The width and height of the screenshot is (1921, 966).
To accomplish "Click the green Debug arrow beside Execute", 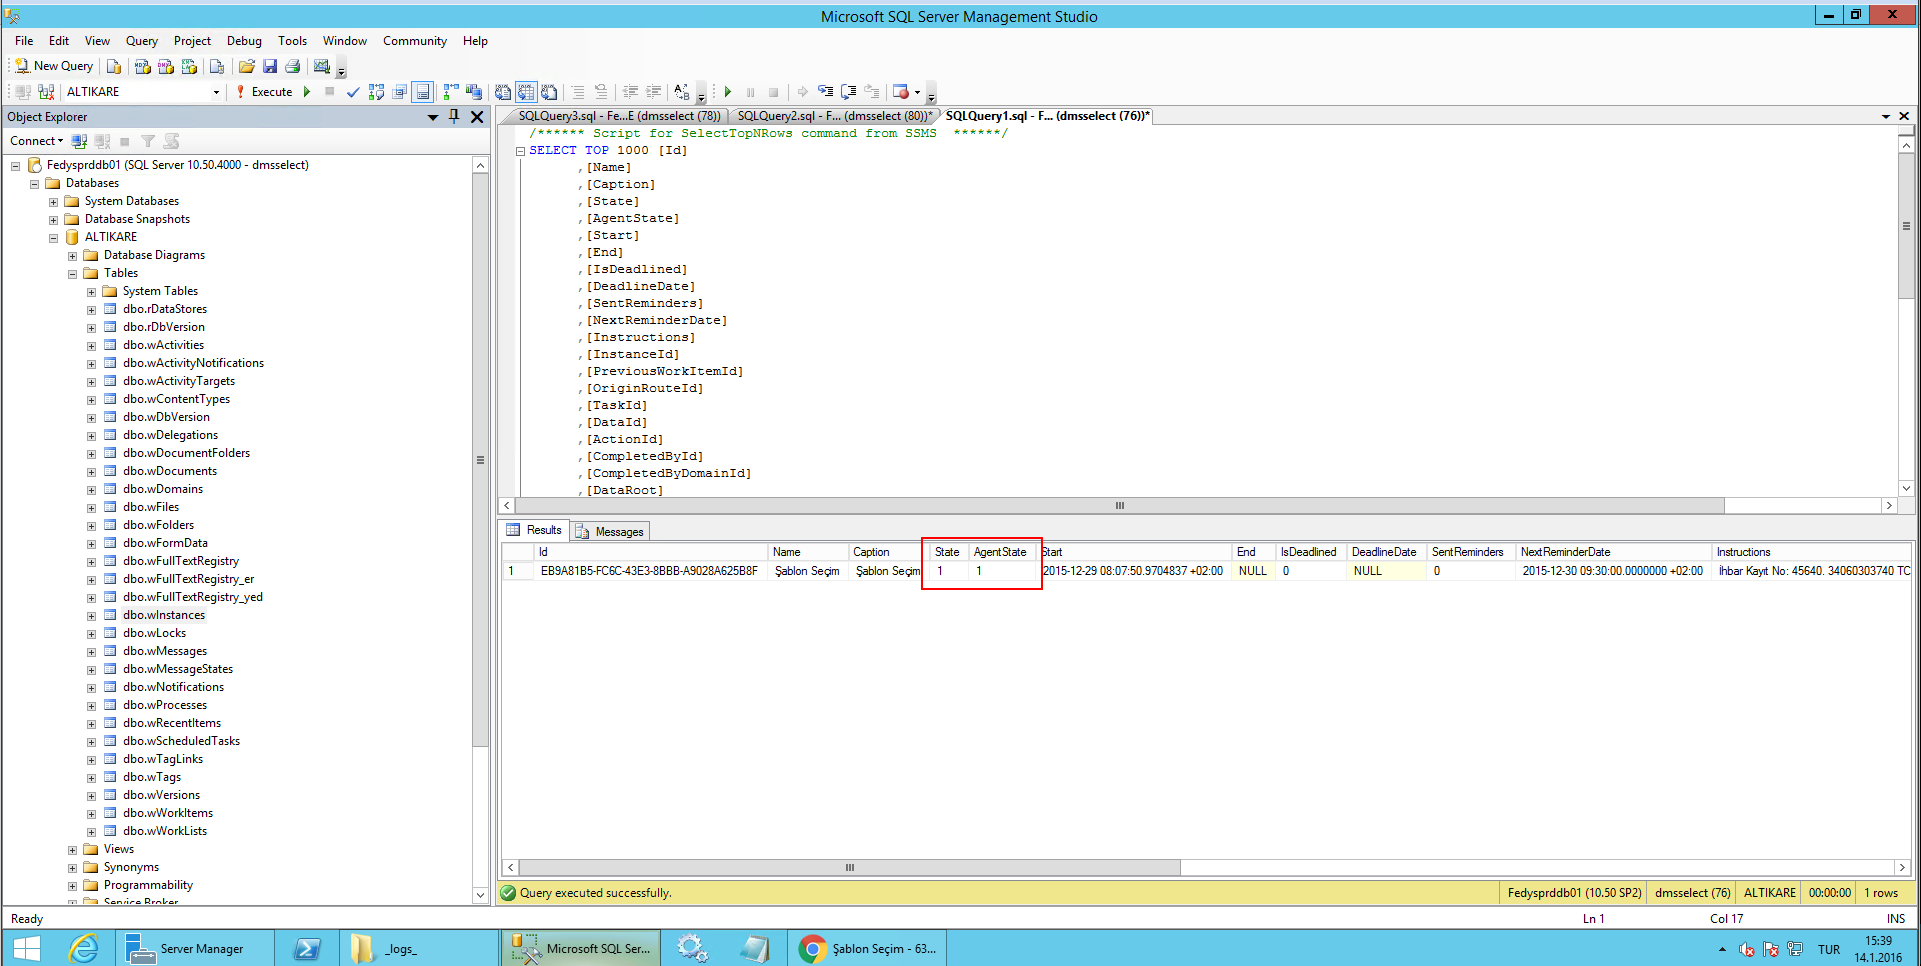I will pos(307,92).
